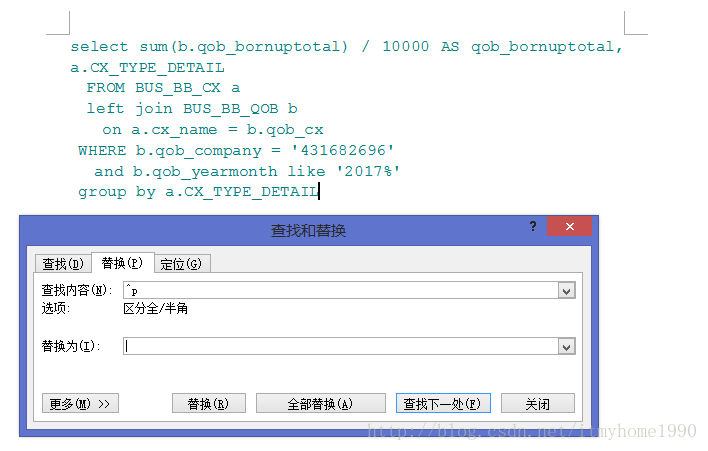Click the line 'FROM BUS_BB_CX a'

pos(163,88)
